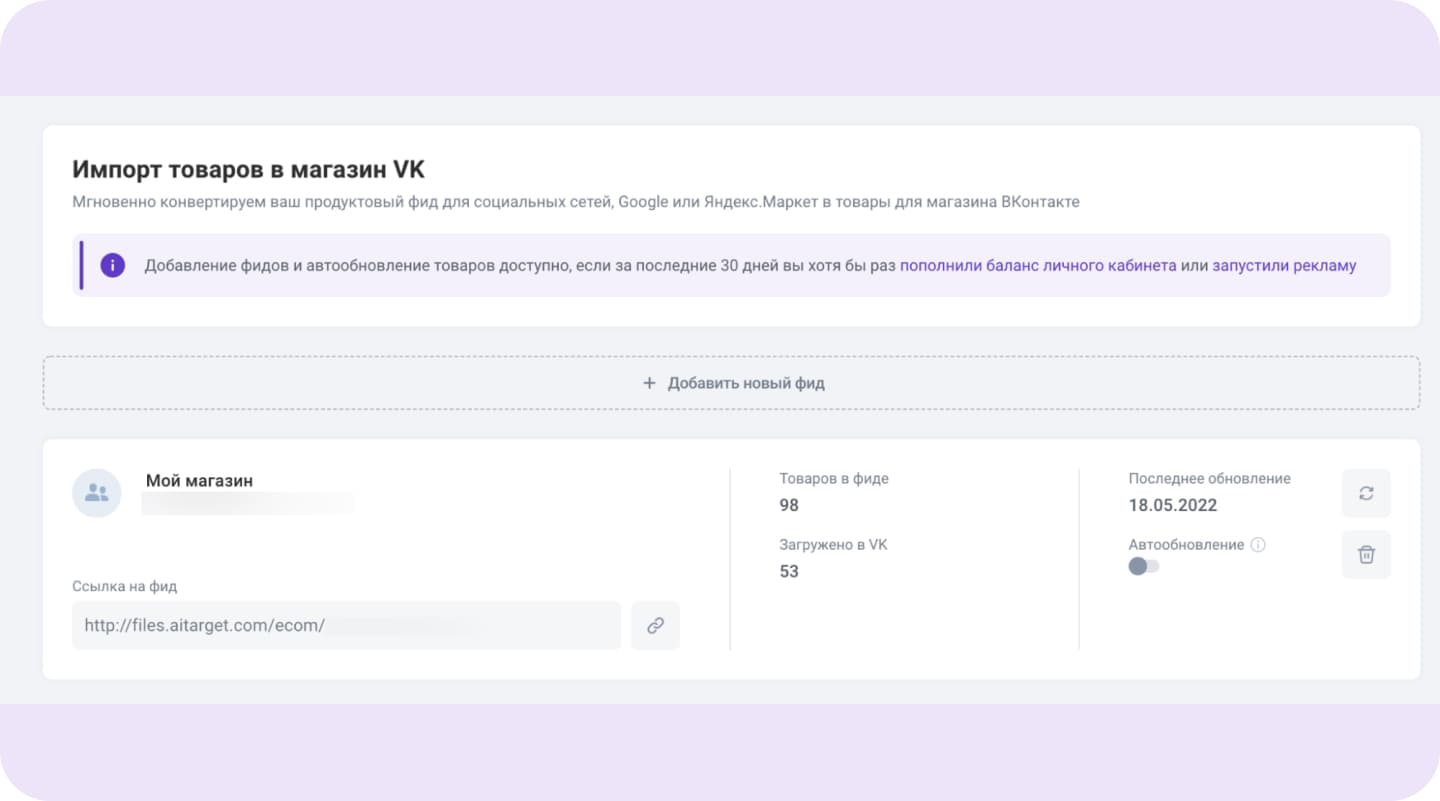This screenshot has height=801, width=1440.
Task: Click heading Импорт товаров в магазин VK
Action: pos(248,170)
